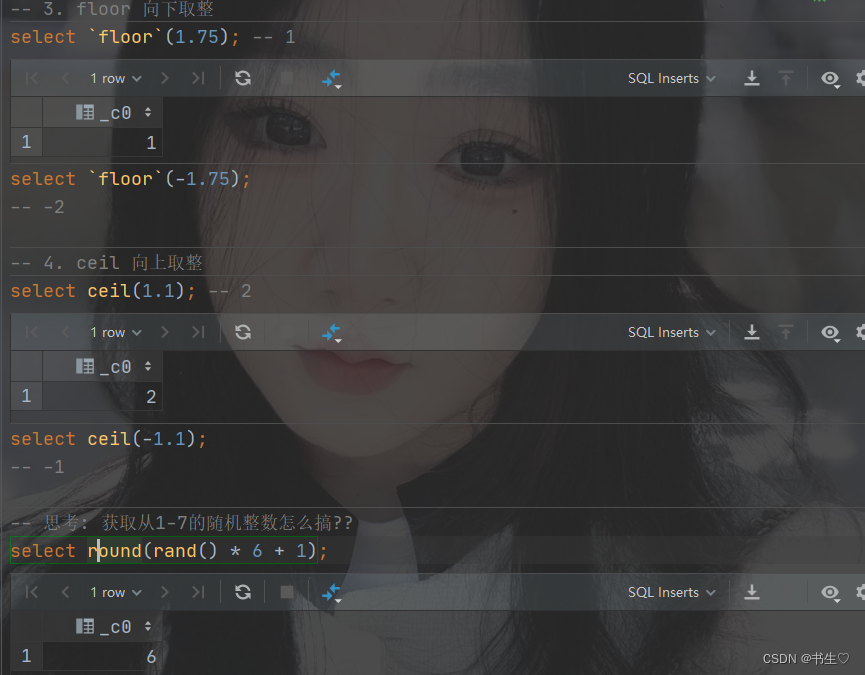Click the '-- 4. ceil 向上取整' comment
This screenshot has width=865, height=675.
(106, 262)
